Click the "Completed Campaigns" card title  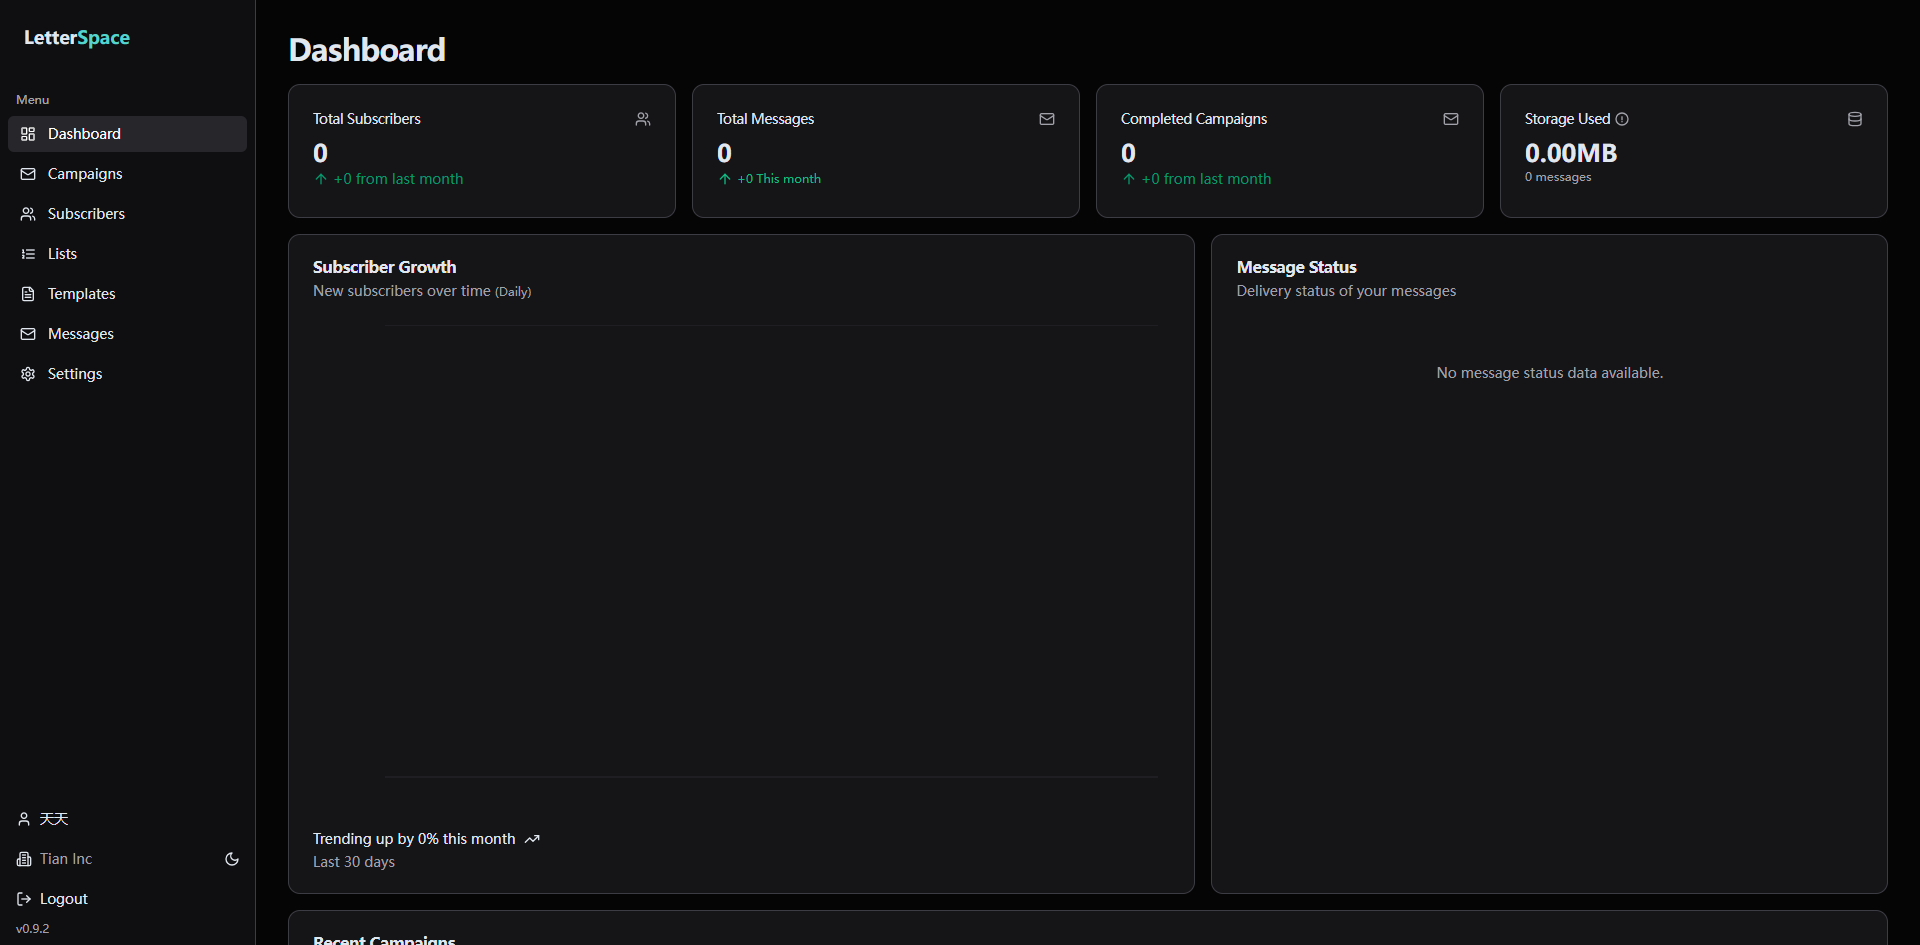pyautogui.click(x=1194, y=119)
